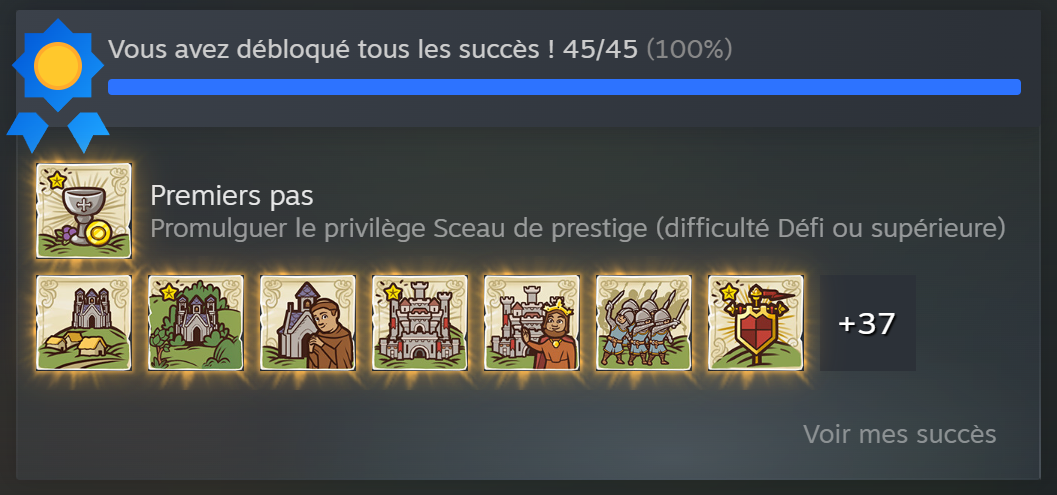The width and height of the screenshot is (1057, 495).
Task: Open the Premiers pas chalice achievement icon
Action: pos(84,211)
